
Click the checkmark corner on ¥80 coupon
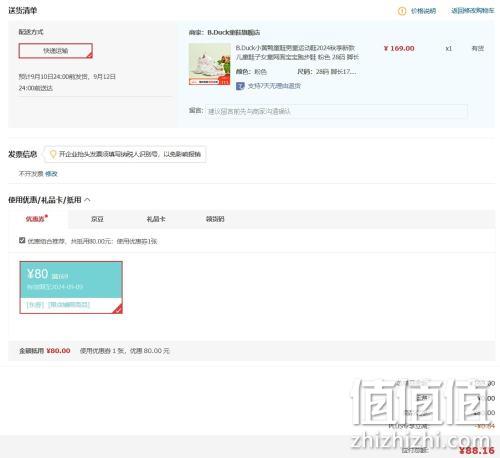[118, 309]
